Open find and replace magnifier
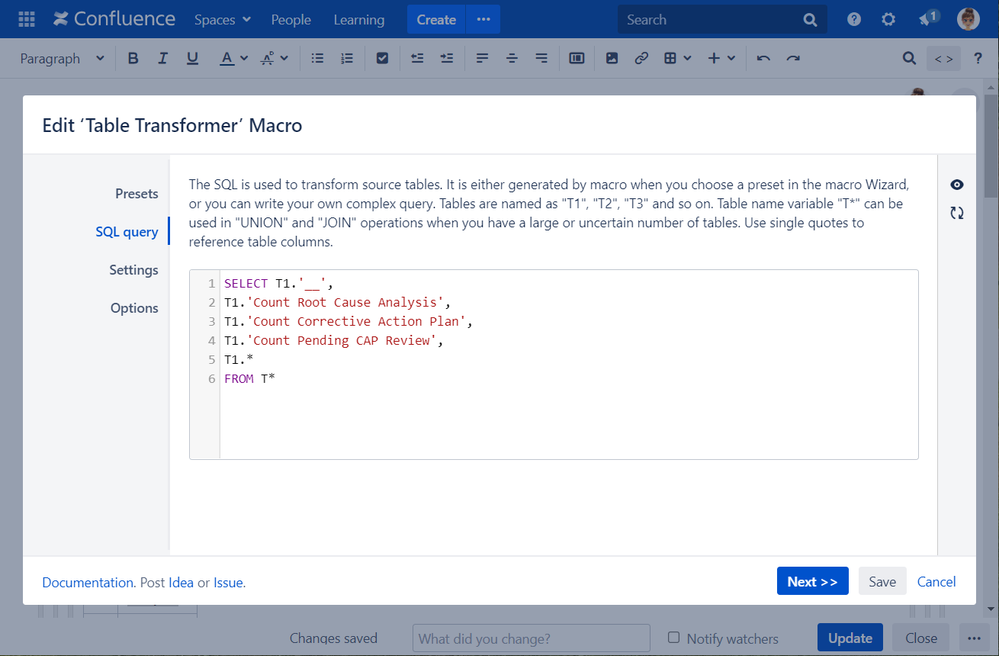The height and width of the screenshot is (656, 999). click(x=909, y=59)
